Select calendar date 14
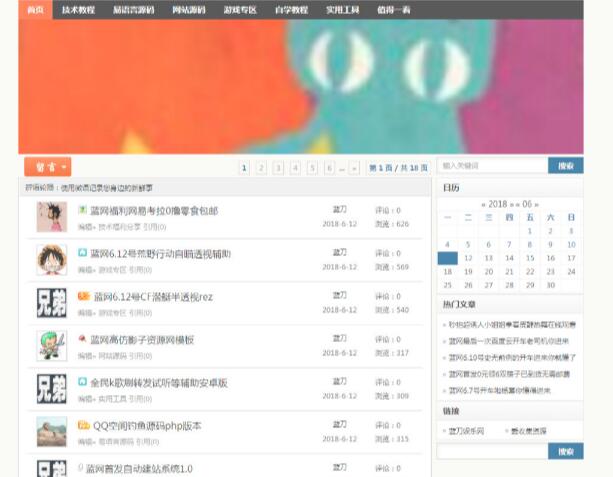 [x=509, y=258]
